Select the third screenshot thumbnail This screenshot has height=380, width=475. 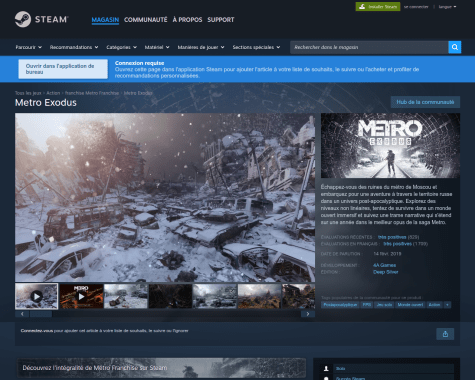pos(126,296)
